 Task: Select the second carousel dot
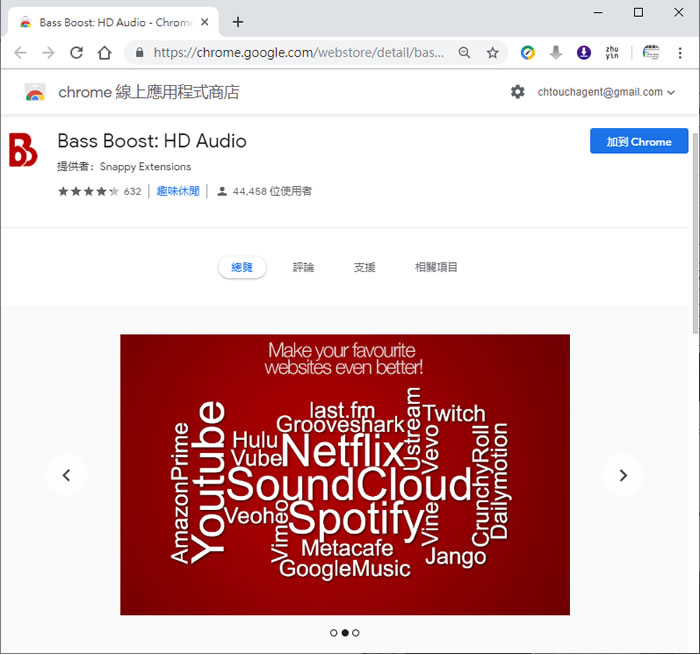pos(345,633)
